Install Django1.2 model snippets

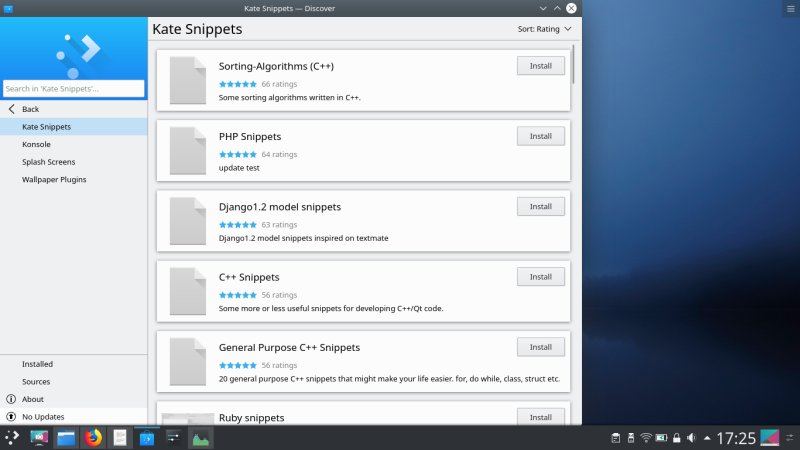pos(541,207)
